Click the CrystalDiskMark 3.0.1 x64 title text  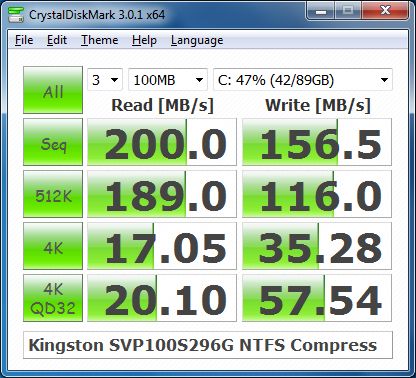pos(97,15)
